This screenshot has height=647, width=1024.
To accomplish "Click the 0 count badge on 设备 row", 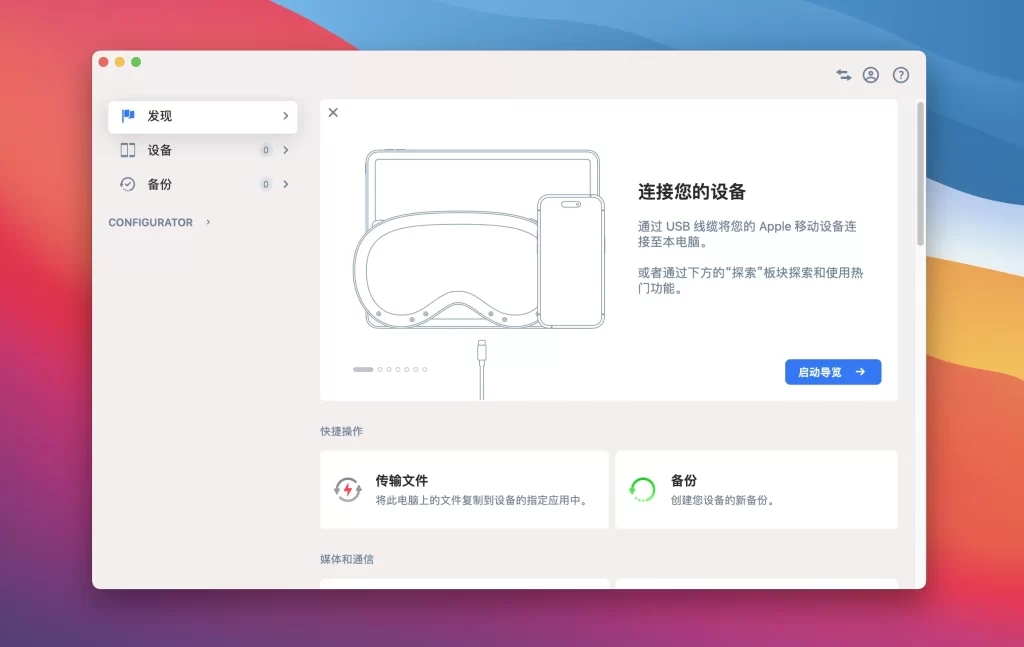I will click(x=266, y=150).
